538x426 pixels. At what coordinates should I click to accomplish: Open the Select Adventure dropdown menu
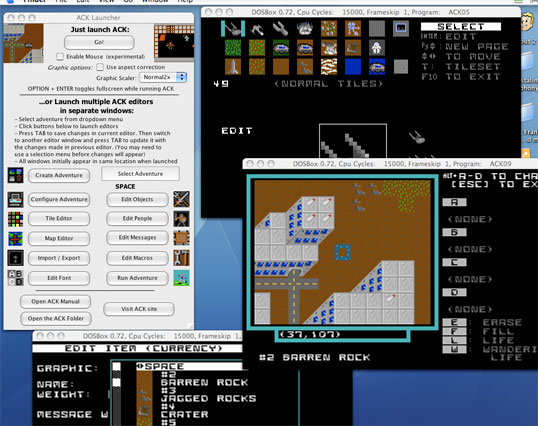[140, 174]
